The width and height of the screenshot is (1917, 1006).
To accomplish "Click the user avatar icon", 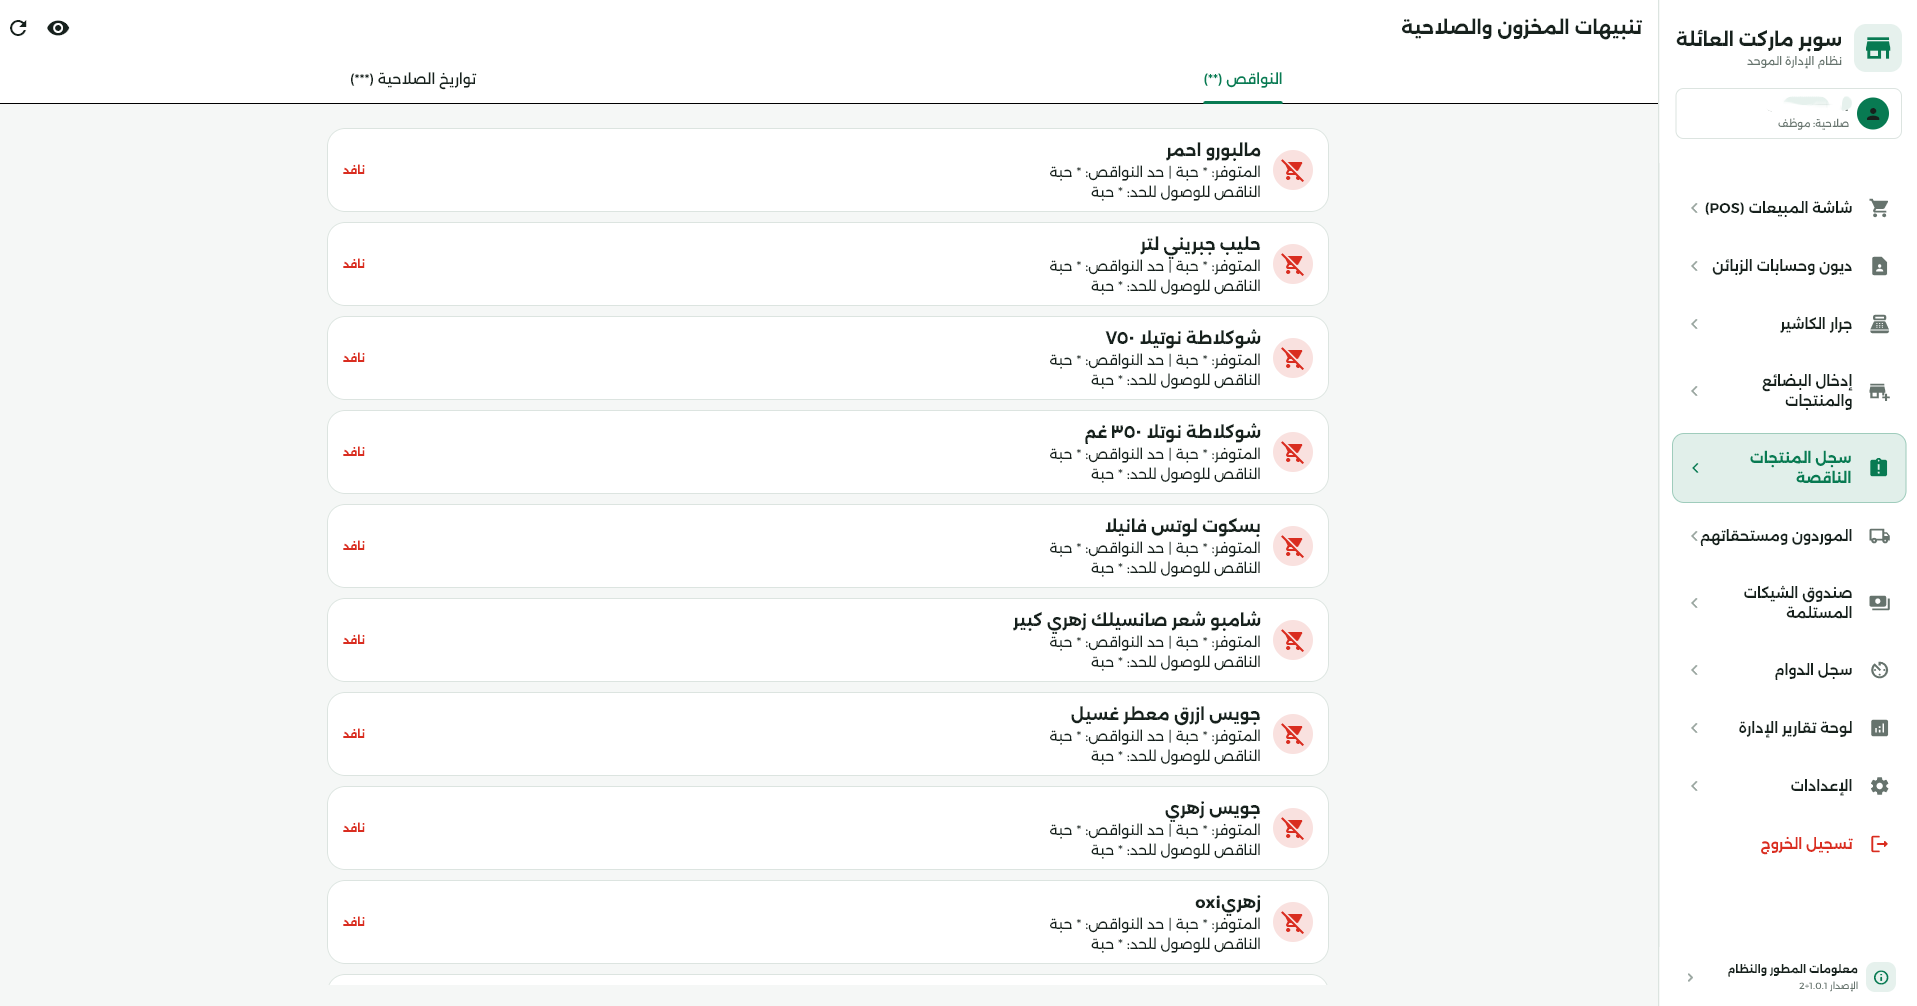I will point(1872,114).
